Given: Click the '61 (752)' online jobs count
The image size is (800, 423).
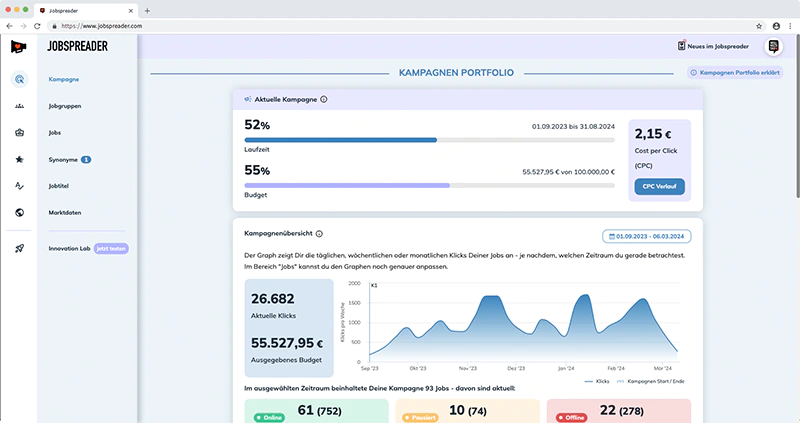Looking at the screenshot, I should 319,410.
